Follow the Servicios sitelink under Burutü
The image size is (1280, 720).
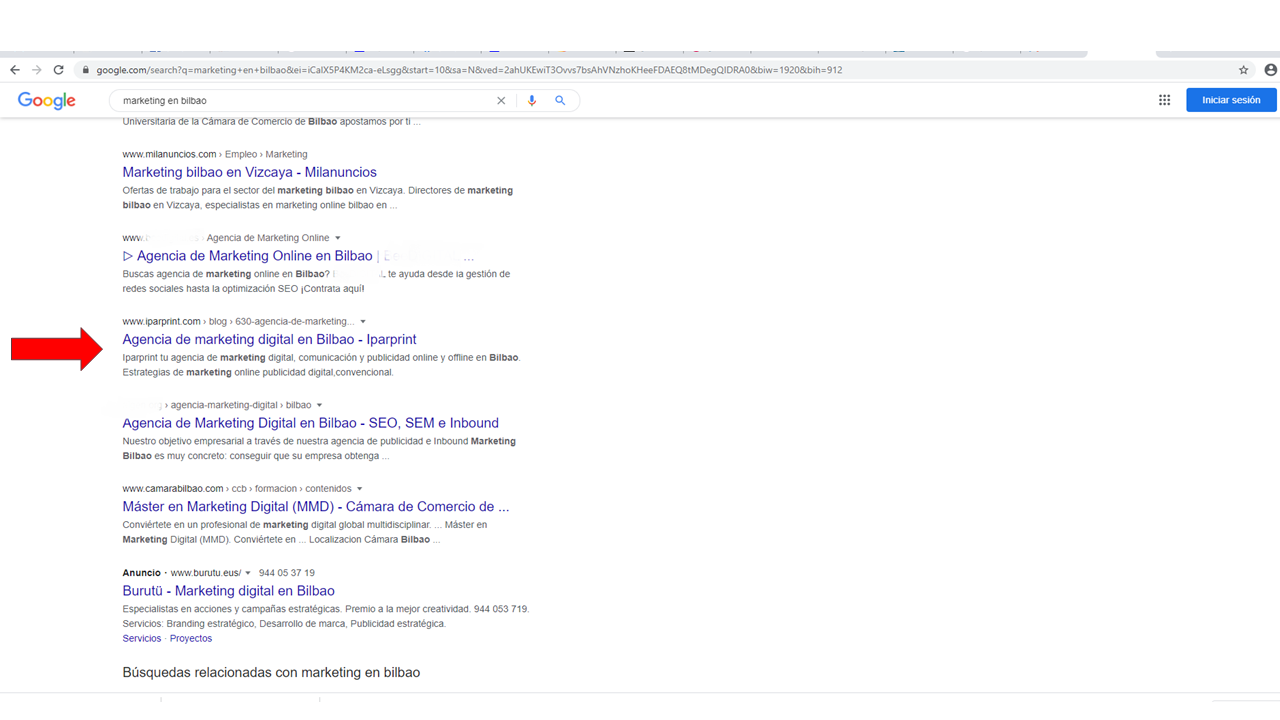(x=142, y=638)
